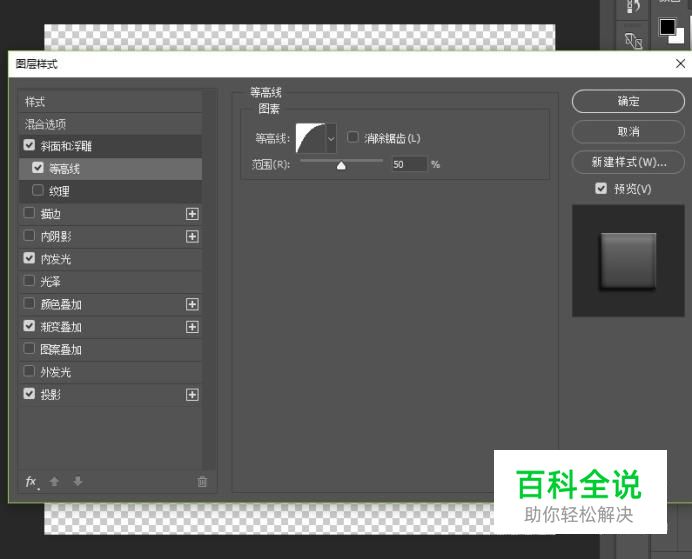Click the 确定 button
Viewport: 692px width, 559px height.
tap(628, 101)
